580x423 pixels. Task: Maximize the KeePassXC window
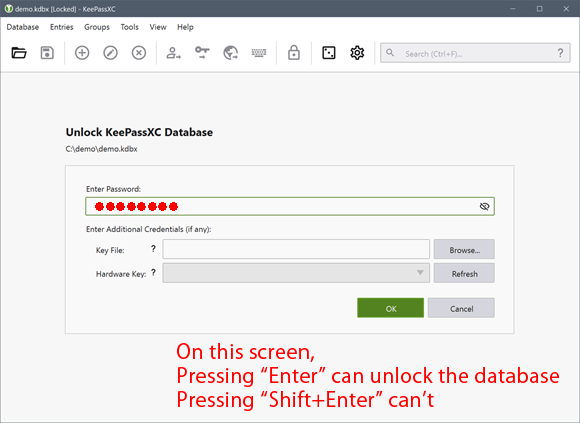pyautogui.click(x=539, y=9)
